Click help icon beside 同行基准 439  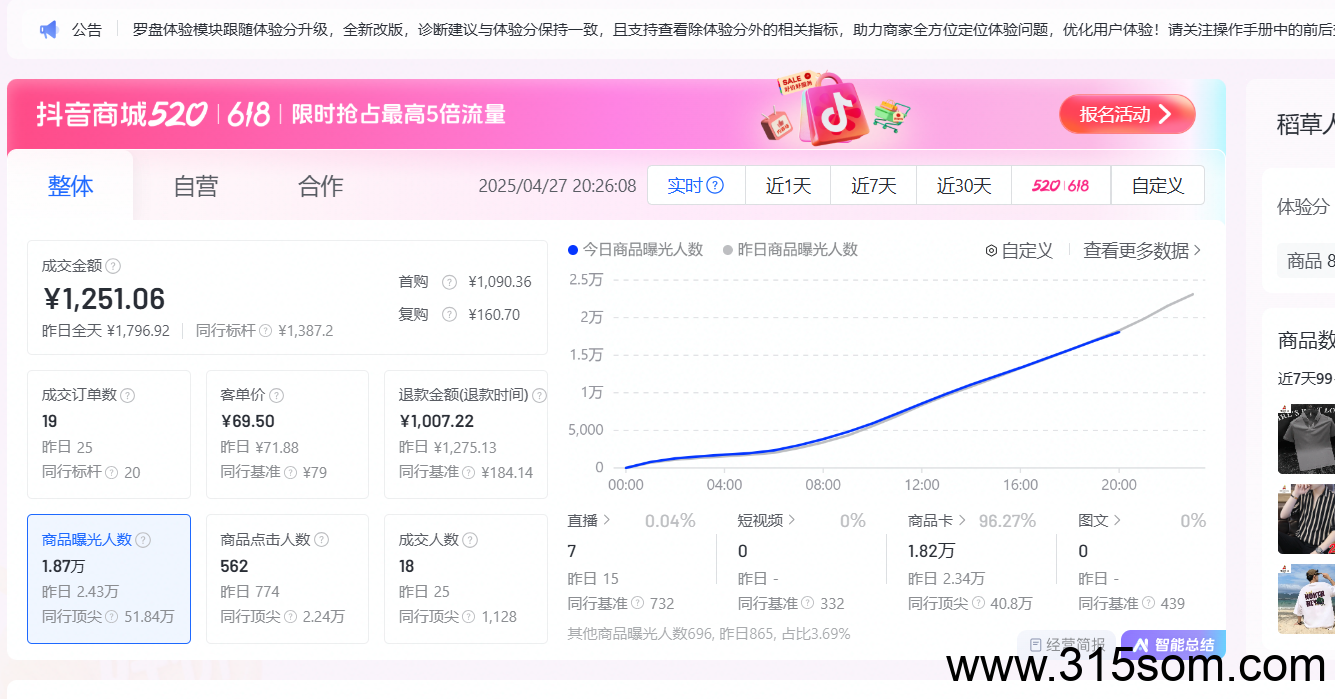click(x=1149, y=603)
